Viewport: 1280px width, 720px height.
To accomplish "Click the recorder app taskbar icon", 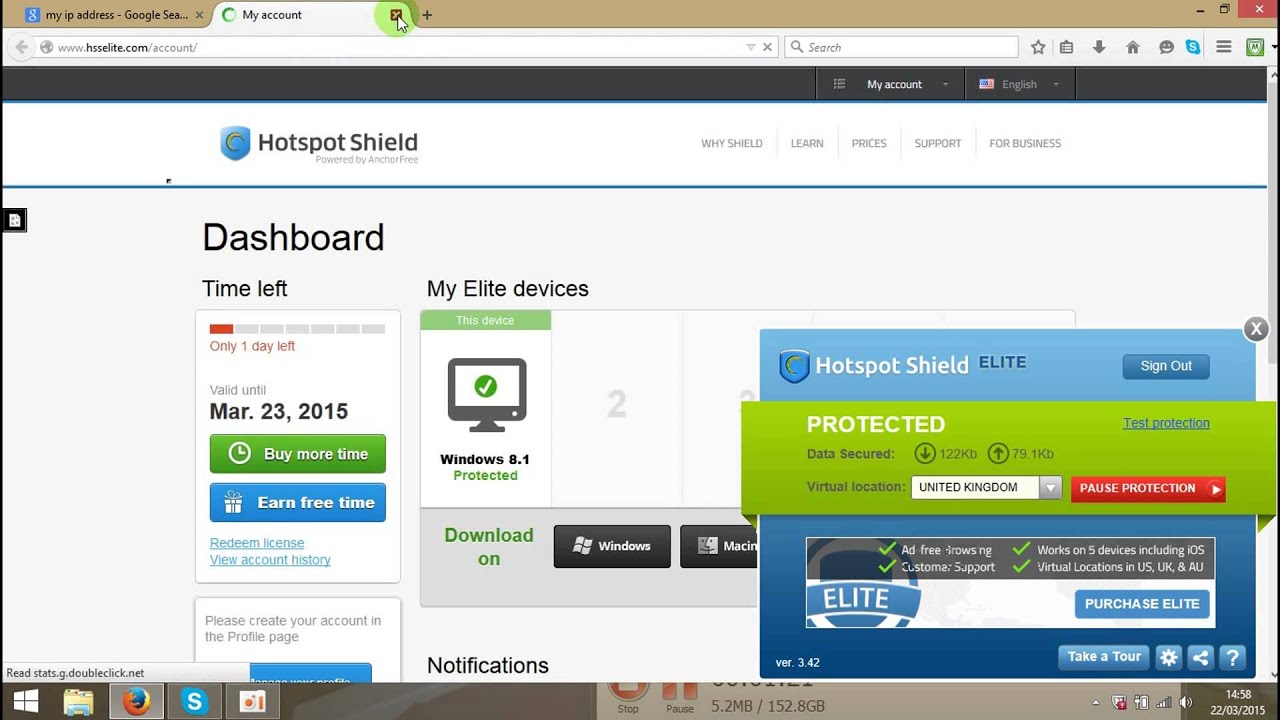I will click(x=252, y=703).
